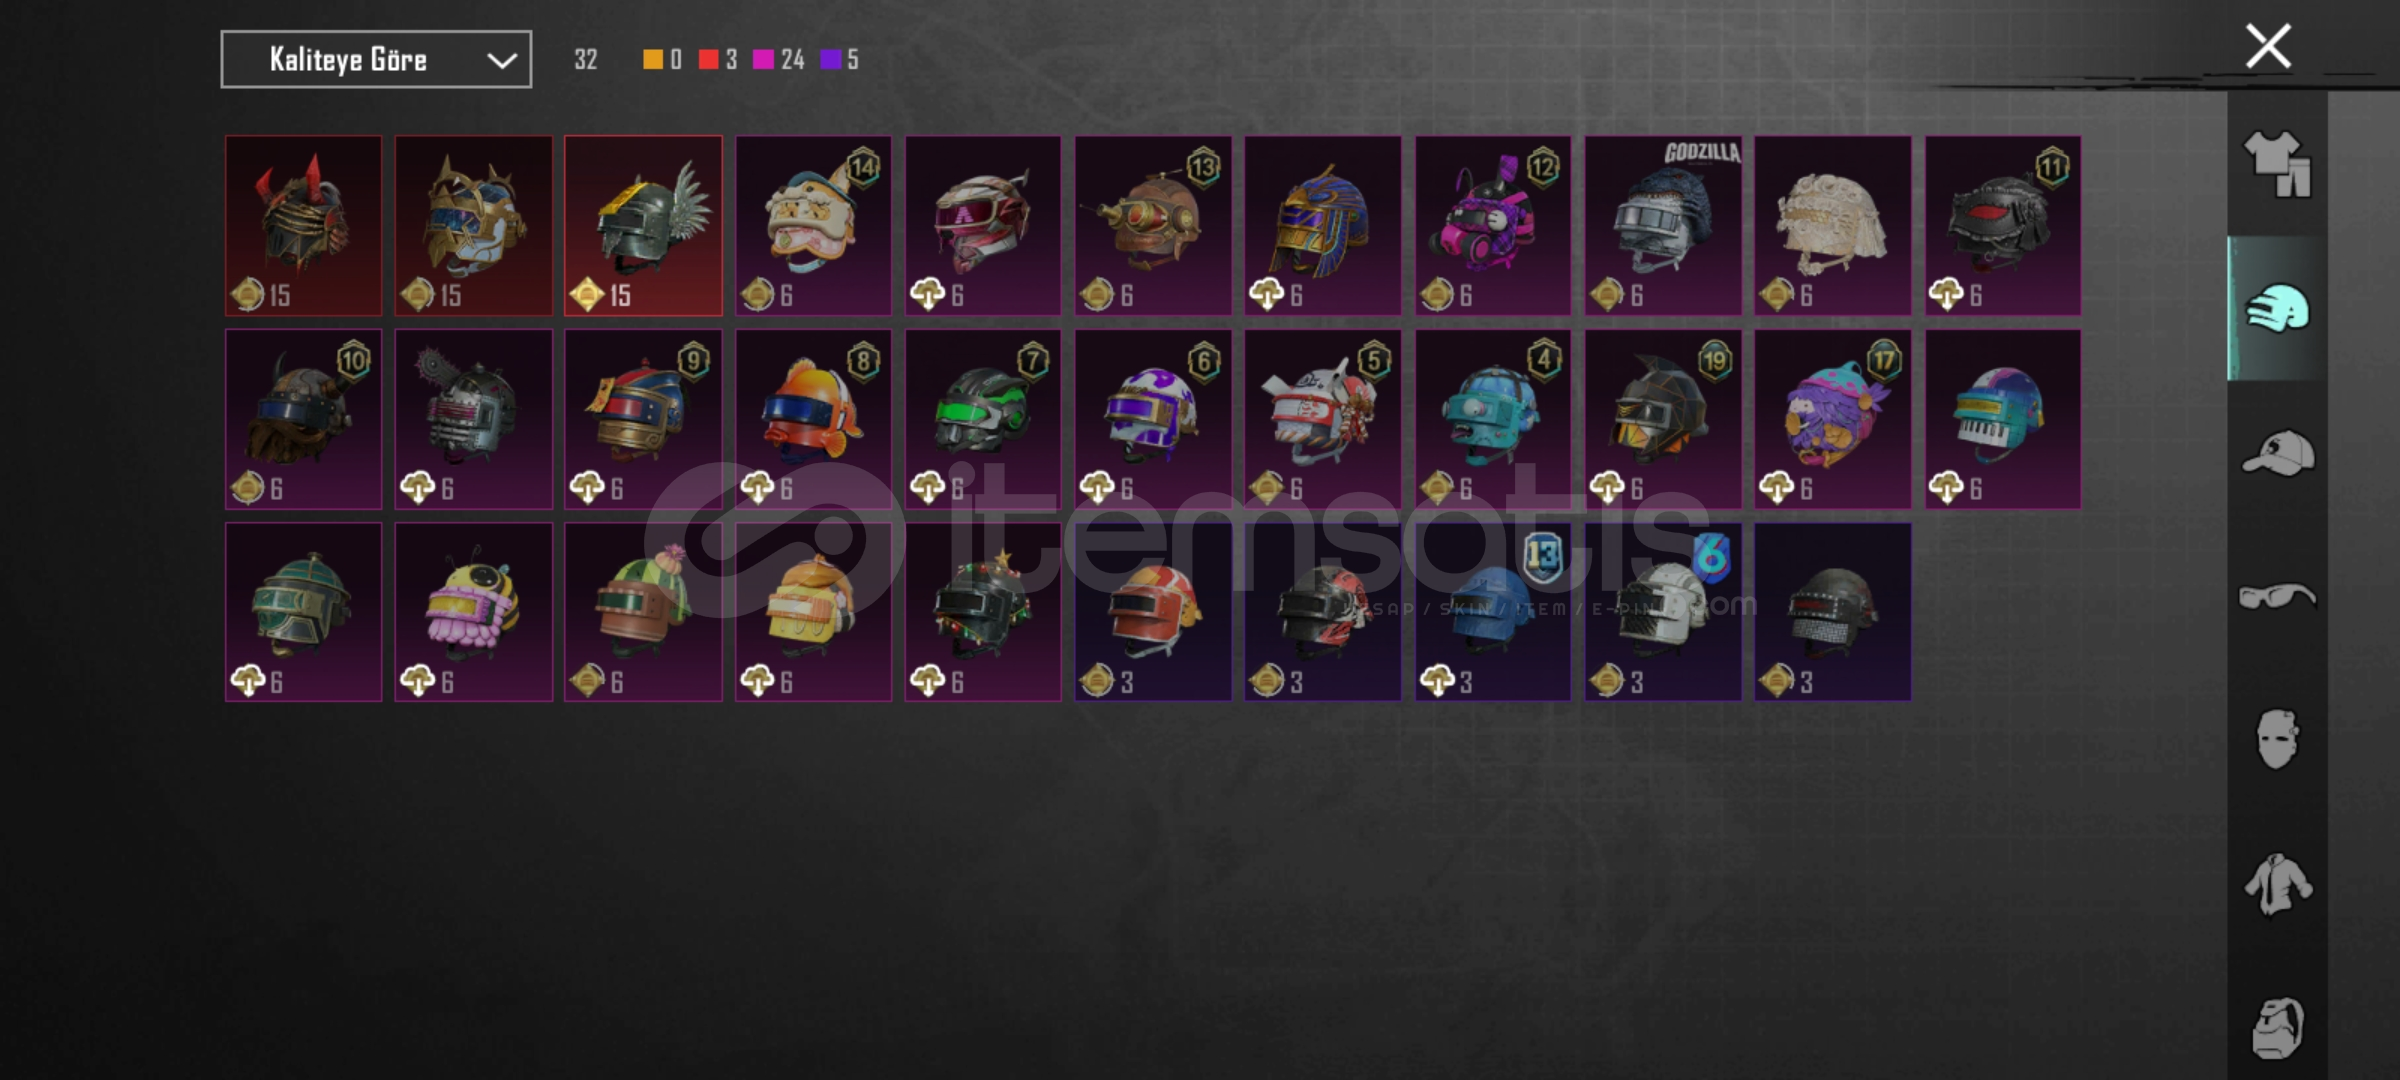Click the dropdown chevron arrow

click(x=502, y=61)
